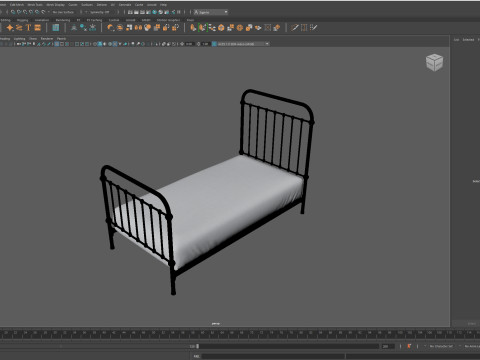
Task: Click the orange star shelf icon
Action: (10, 28)
